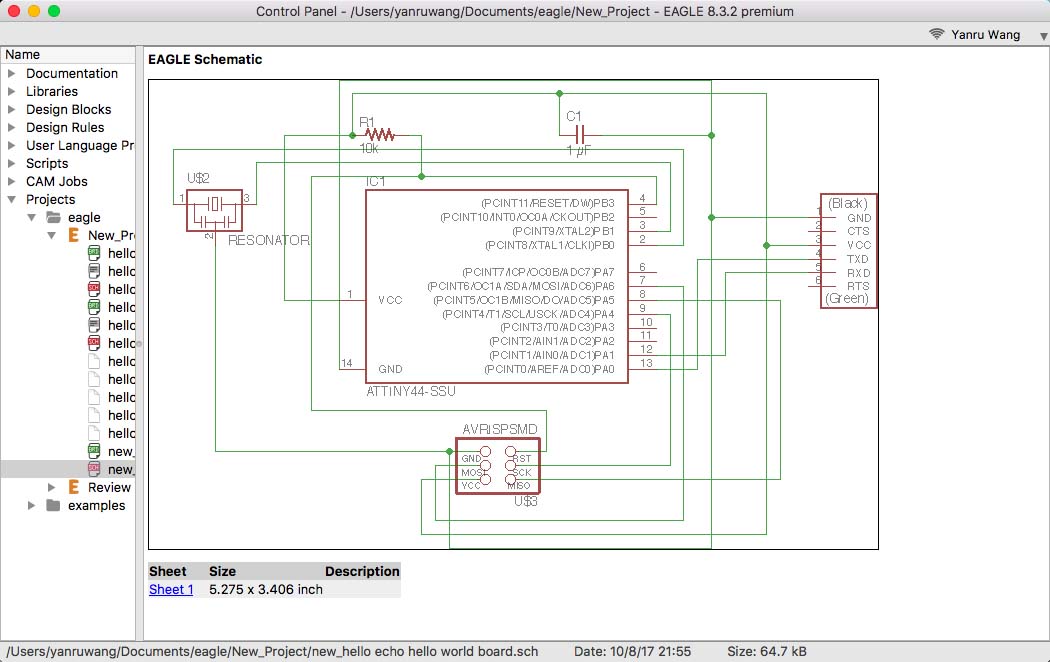Open the Sheet 1 link
Viewport: 1050px width, 662px height.
click(171, 590)
